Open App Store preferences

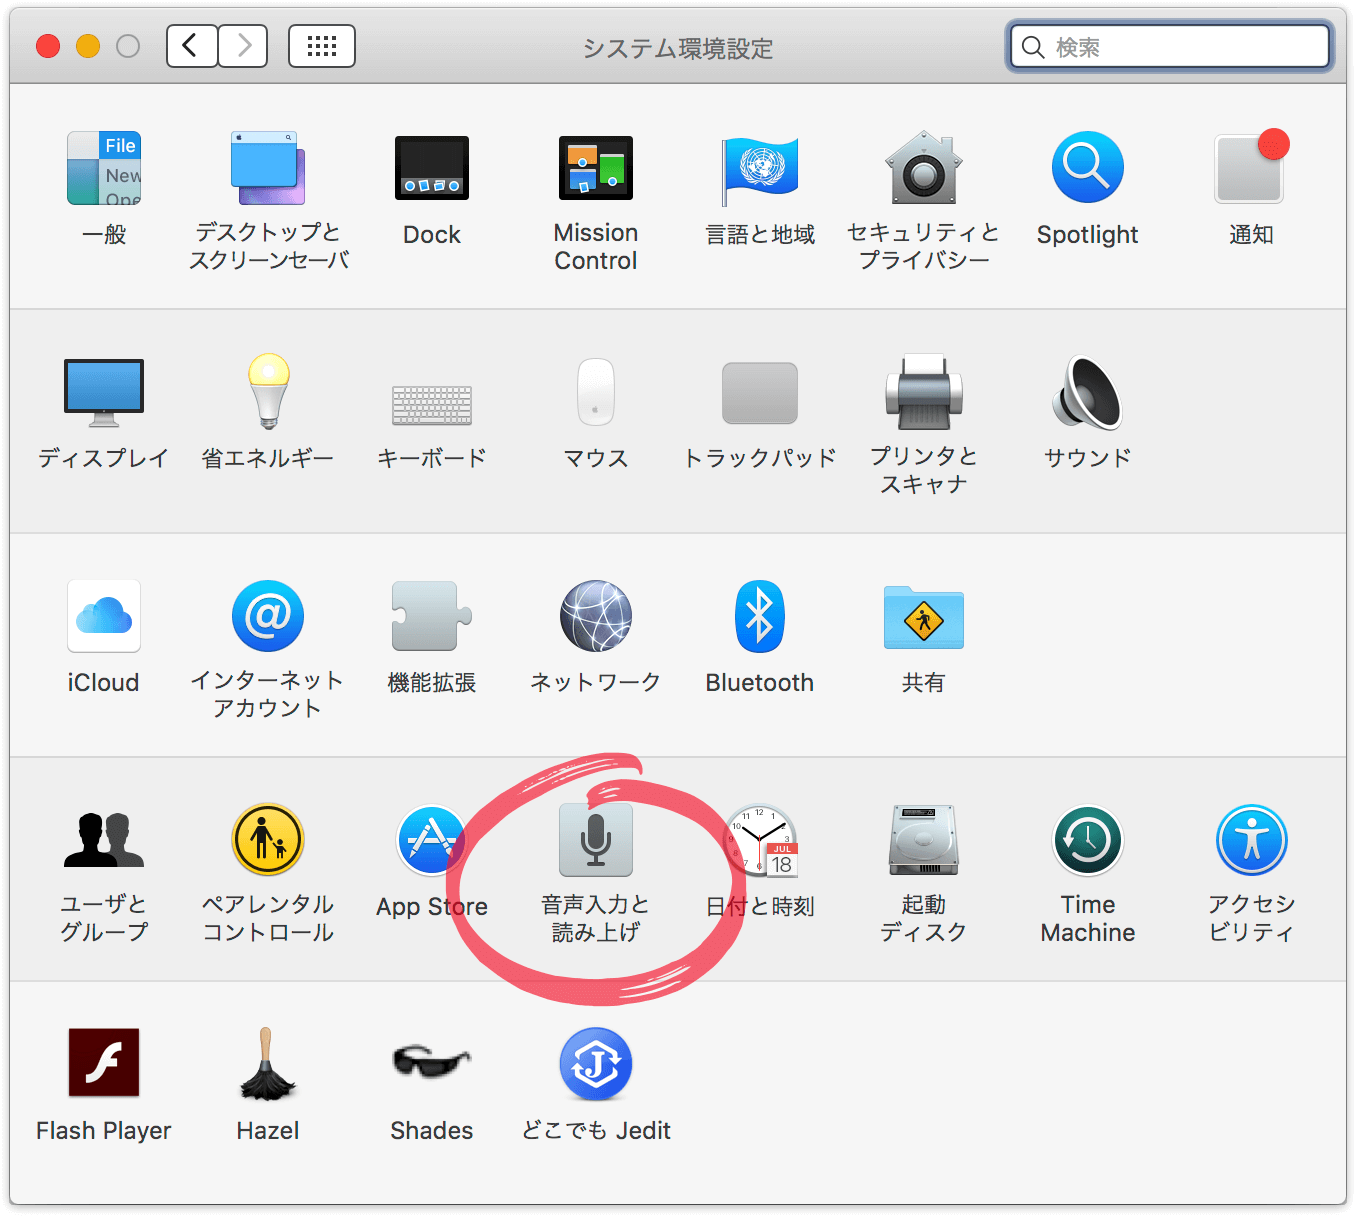pos(432,840)
